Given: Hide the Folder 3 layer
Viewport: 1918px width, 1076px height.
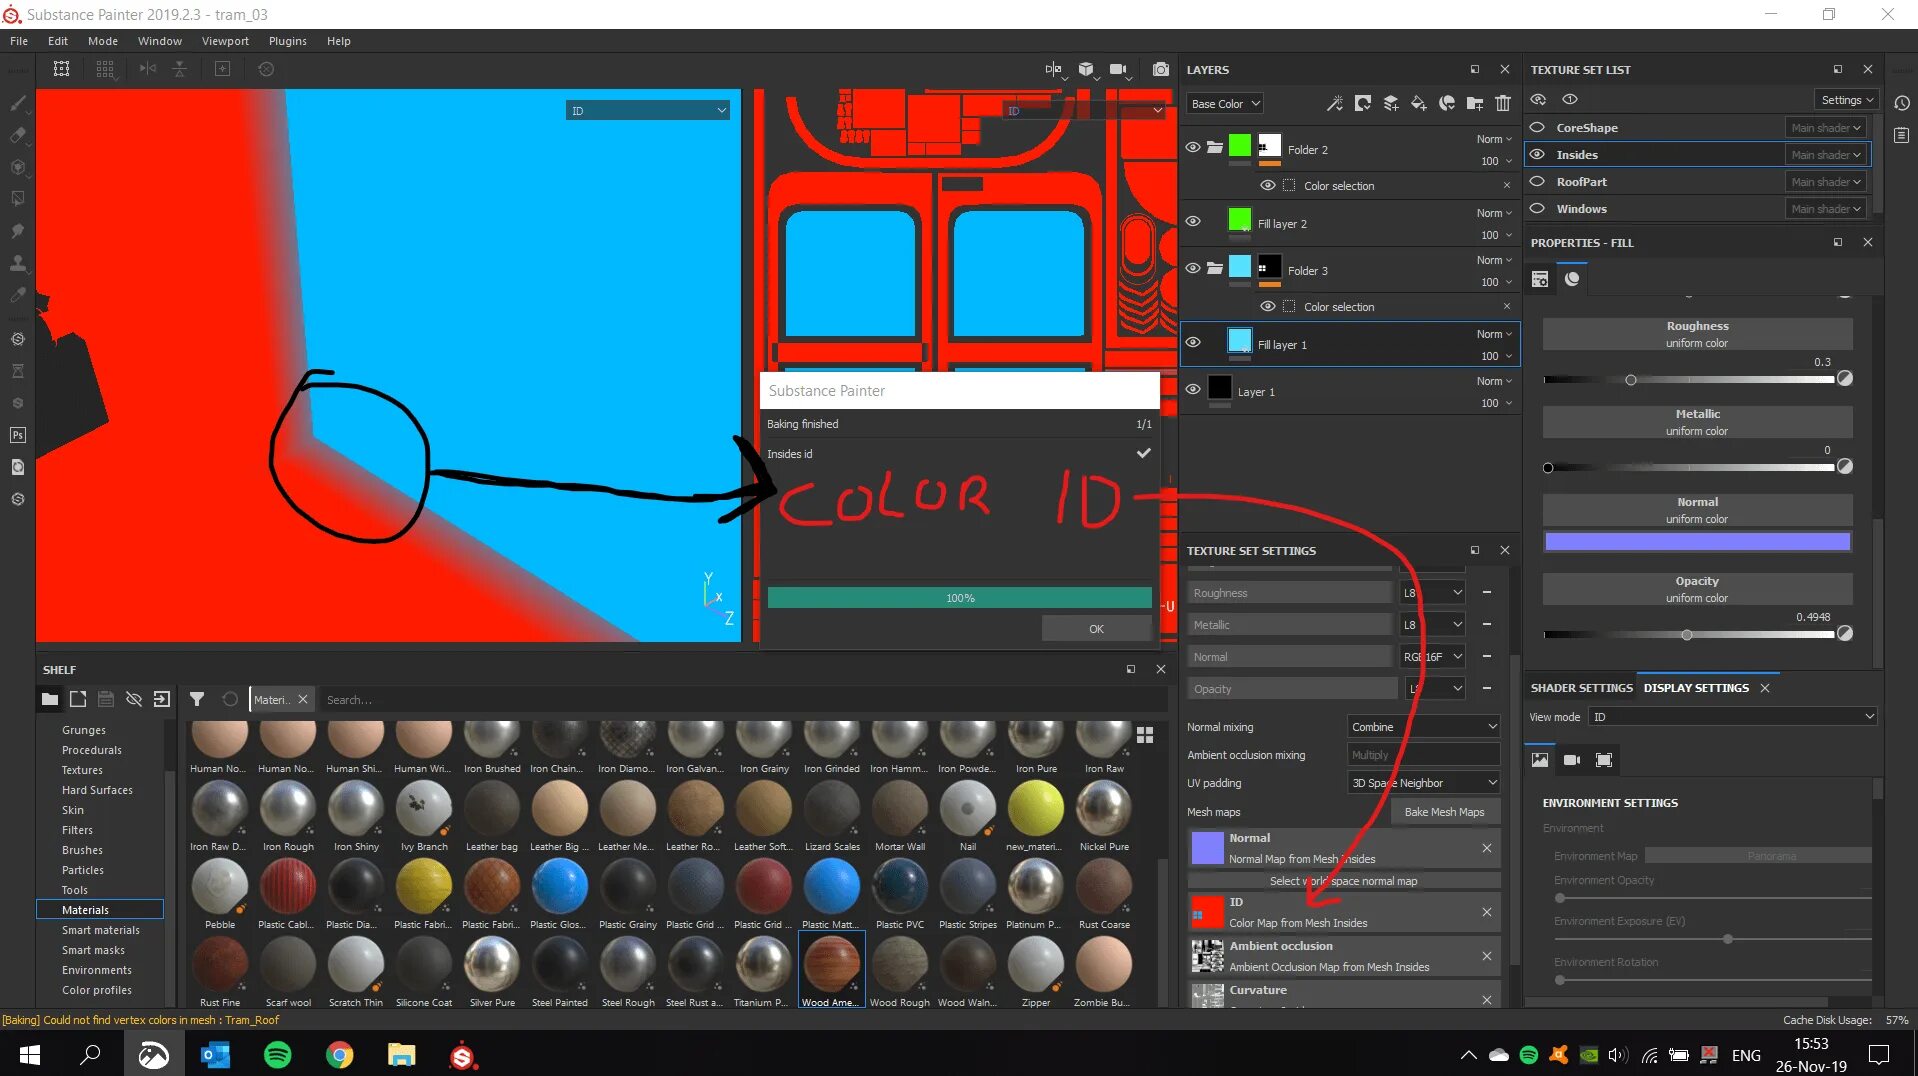Looking at the screenshot, I should tap(1193, 268).
